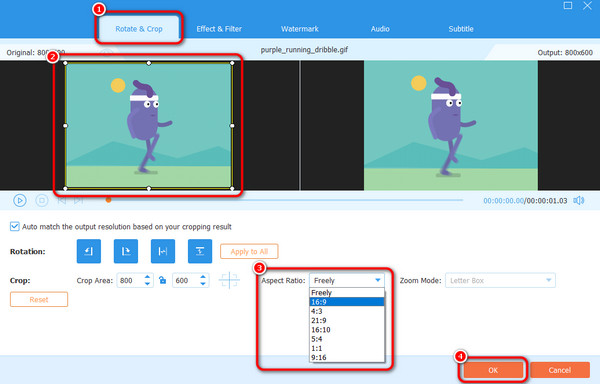
Task: Select the 9:16 aspect ratio option
Action: [x=347, y=358]
